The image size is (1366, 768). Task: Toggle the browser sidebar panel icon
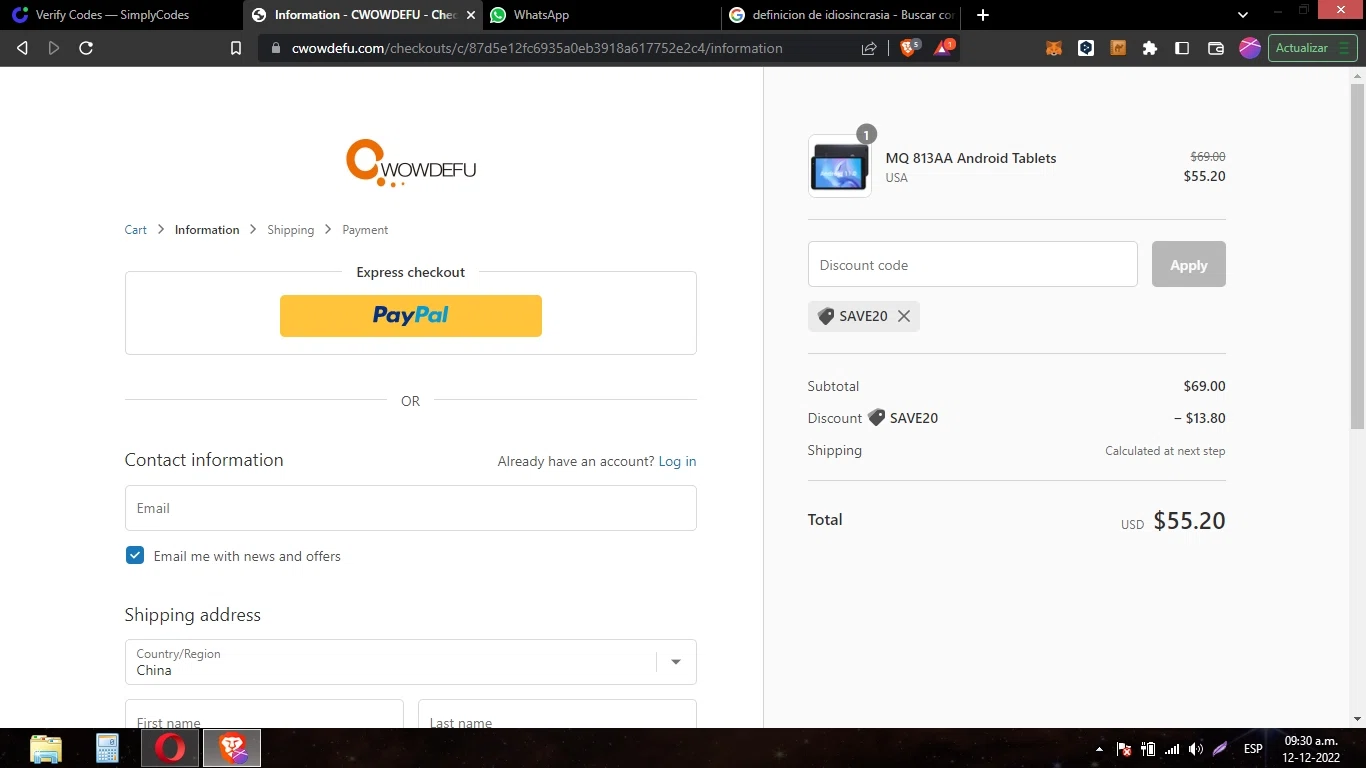pos(1182,48)
